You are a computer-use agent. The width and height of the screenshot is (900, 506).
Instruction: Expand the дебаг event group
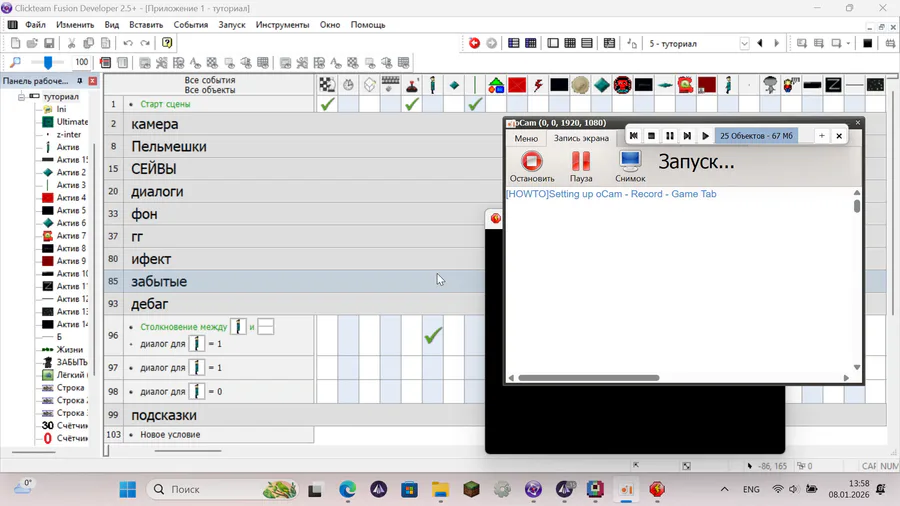click(150, 304)
